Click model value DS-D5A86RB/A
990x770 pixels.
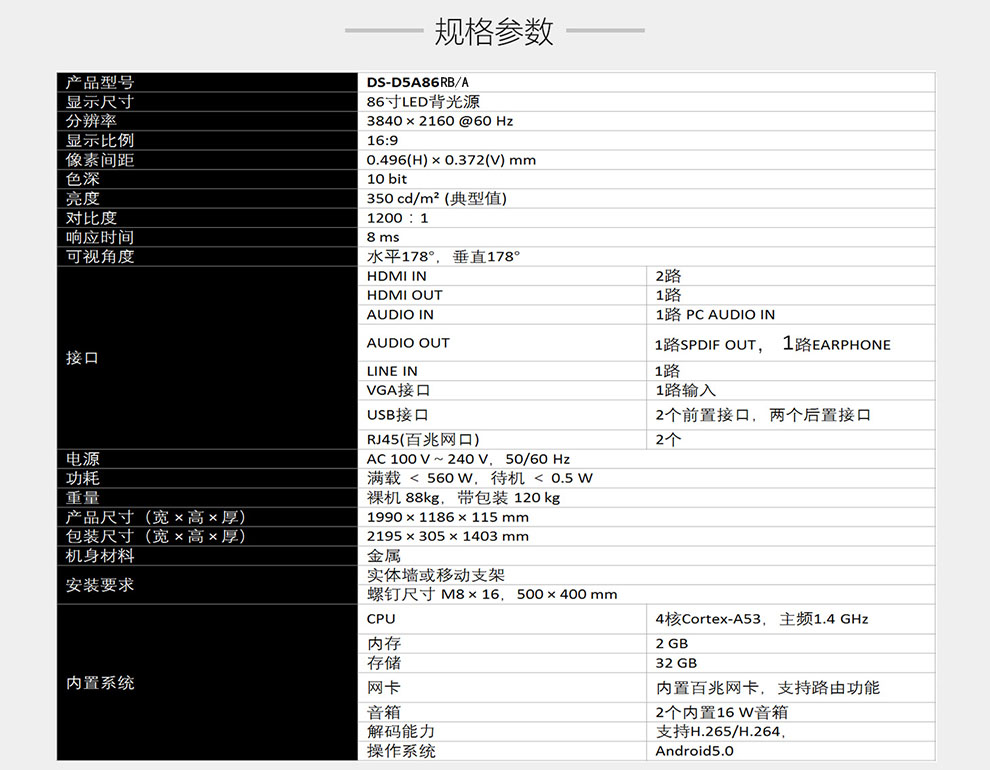417,82
